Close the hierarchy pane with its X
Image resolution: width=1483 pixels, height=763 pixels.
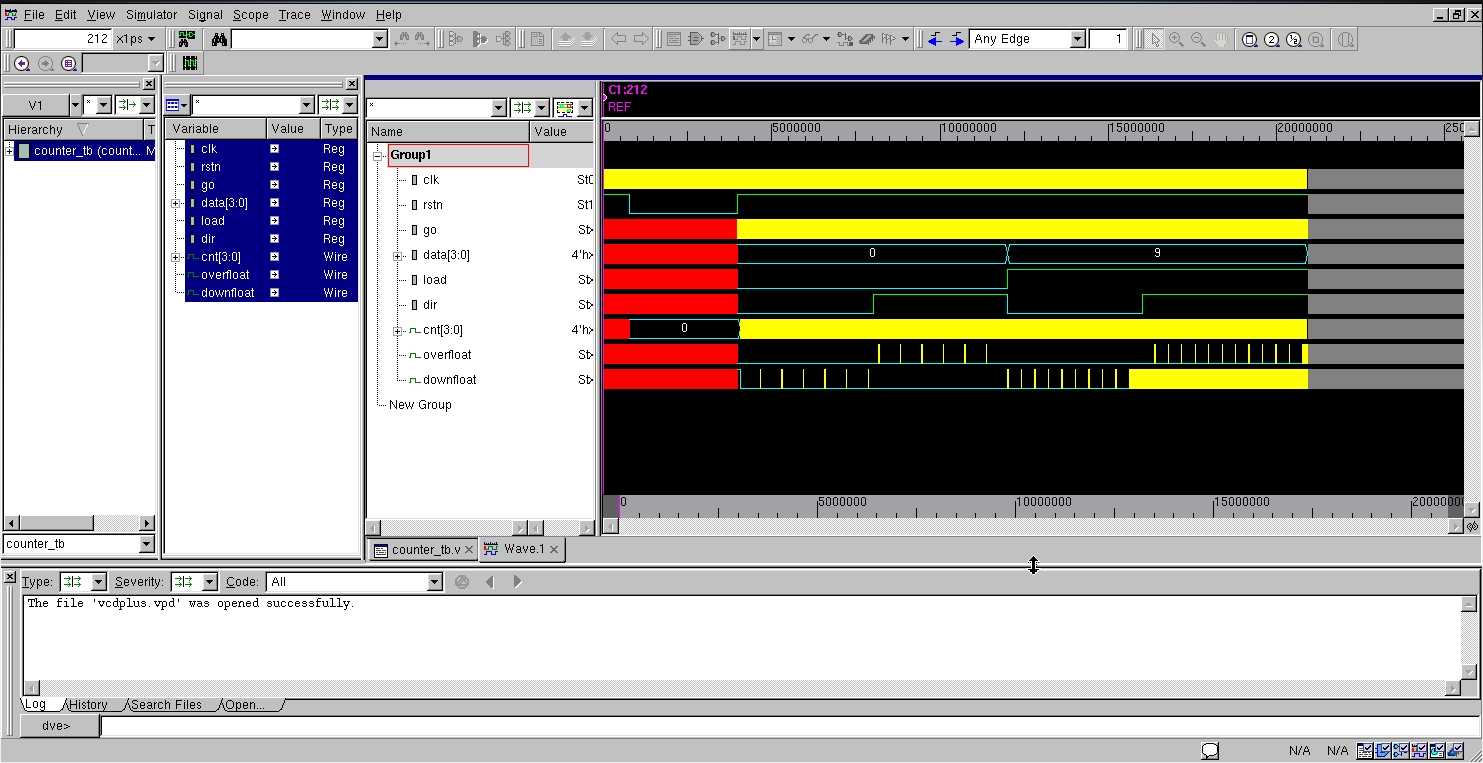tap(149, 85)
